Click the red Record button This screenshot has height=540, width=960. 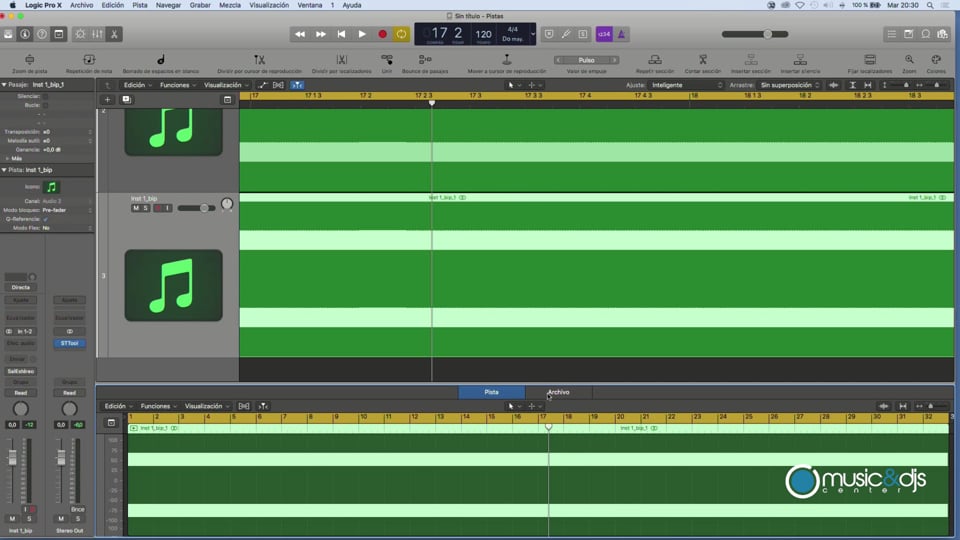[x=383, y=34]
